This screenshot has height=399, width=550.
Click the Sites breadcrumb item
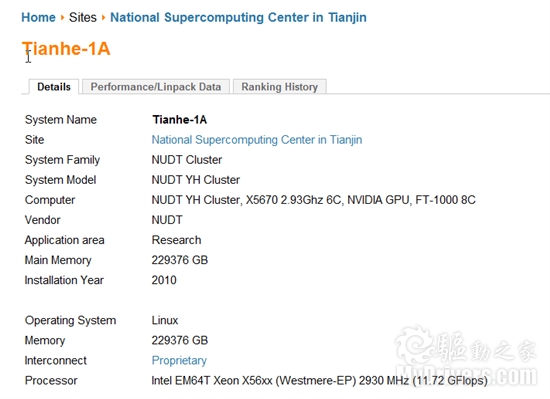point(82,17)
